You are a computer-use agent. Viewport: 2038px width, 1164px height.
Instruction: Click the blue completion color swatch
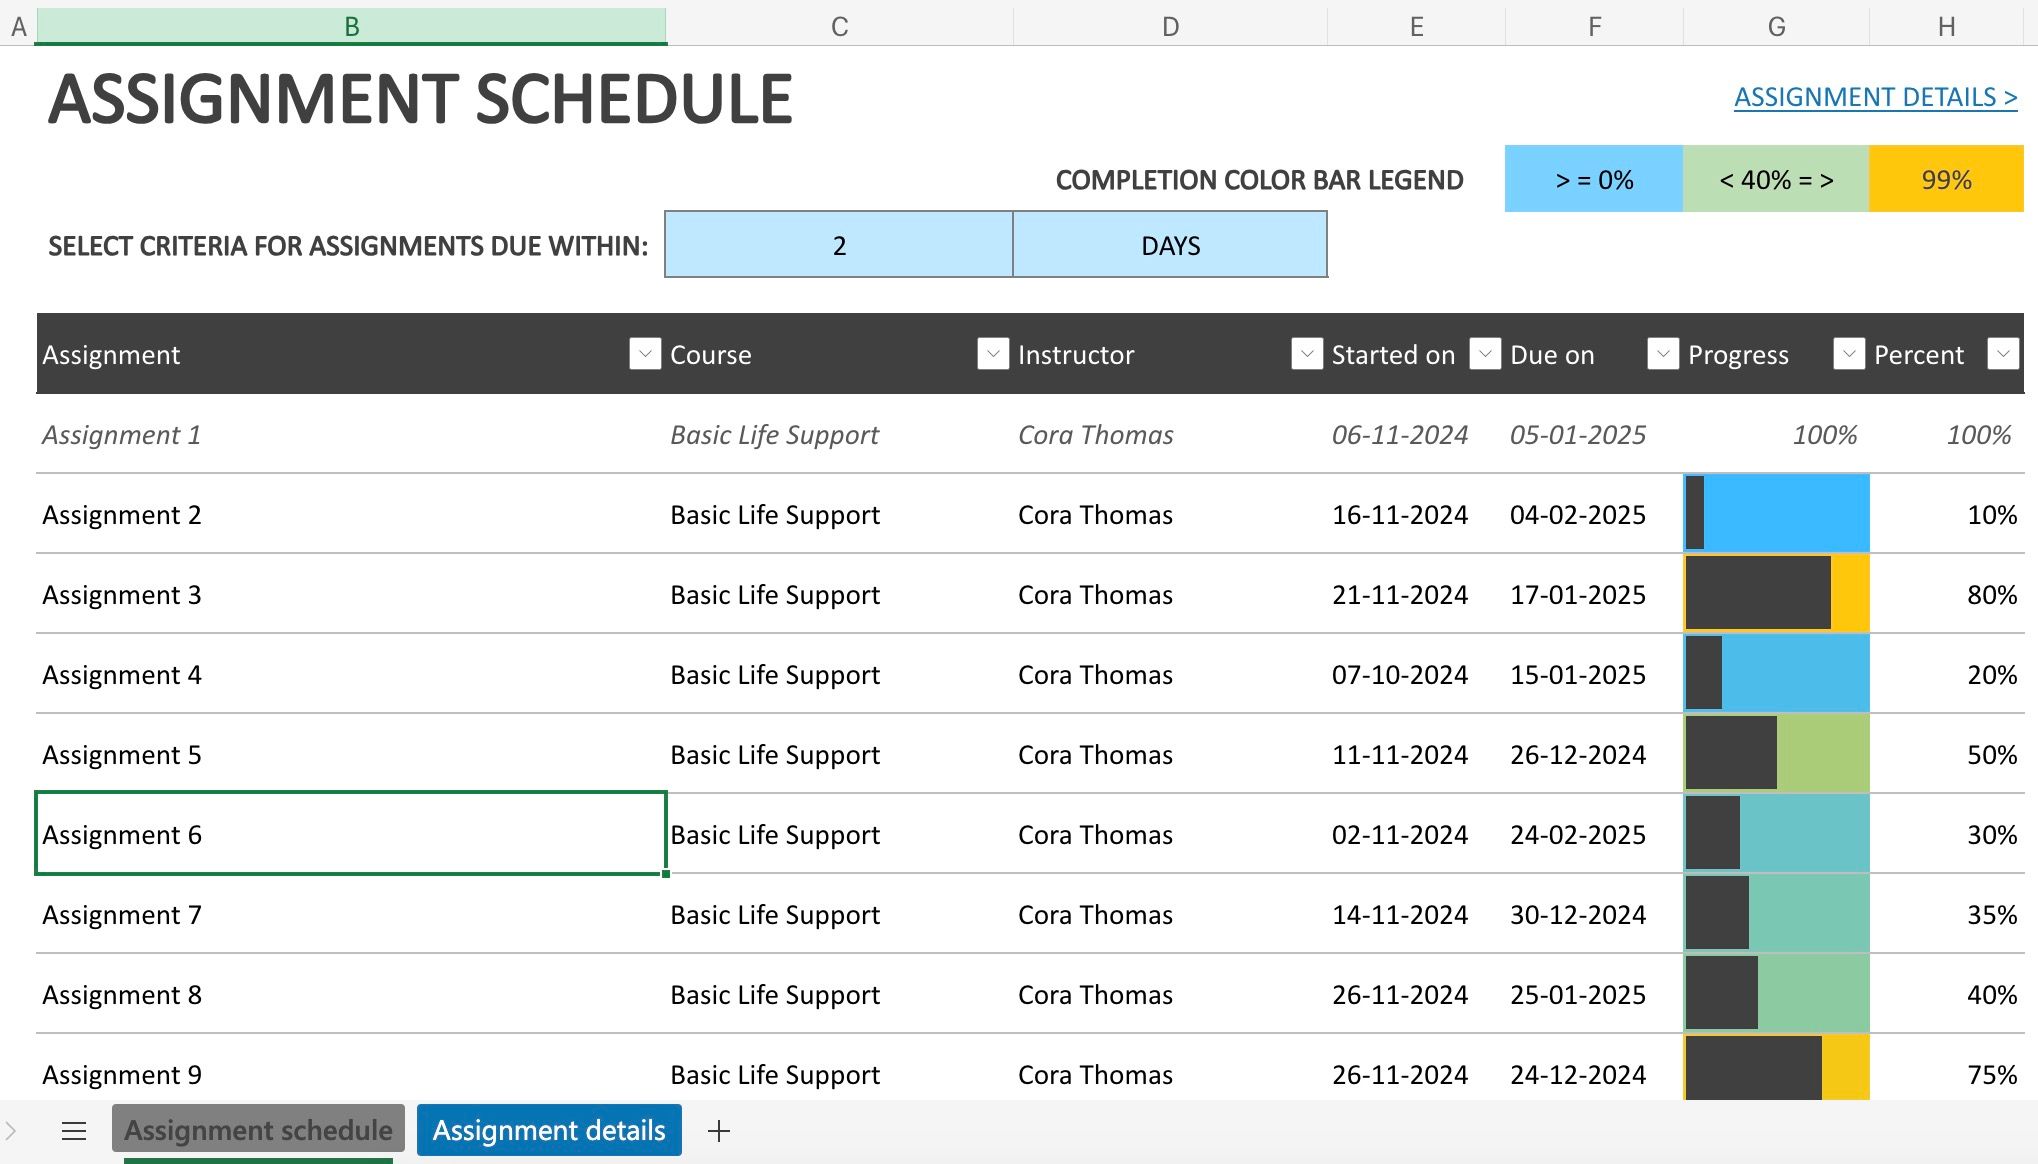coord(1594,179)
